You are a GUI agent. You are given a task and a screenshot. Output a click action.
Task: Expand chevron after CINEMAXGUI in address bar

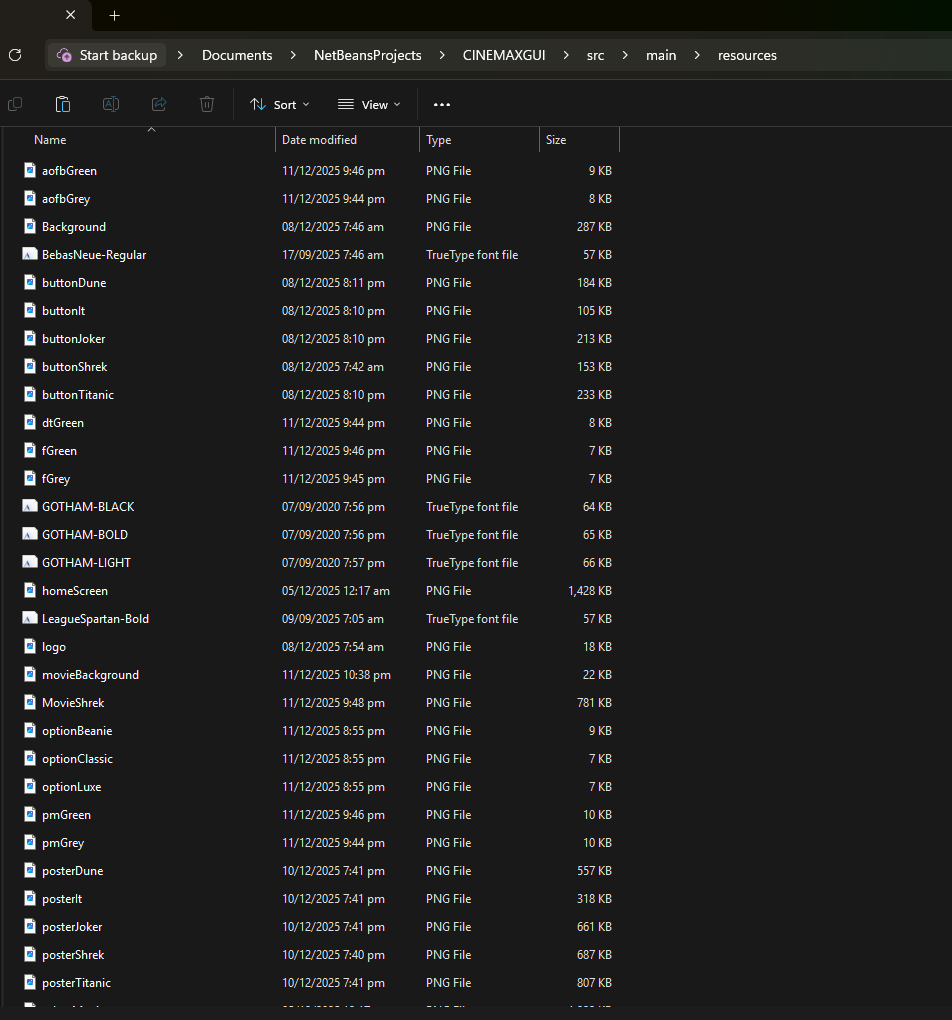click(566, 55)
